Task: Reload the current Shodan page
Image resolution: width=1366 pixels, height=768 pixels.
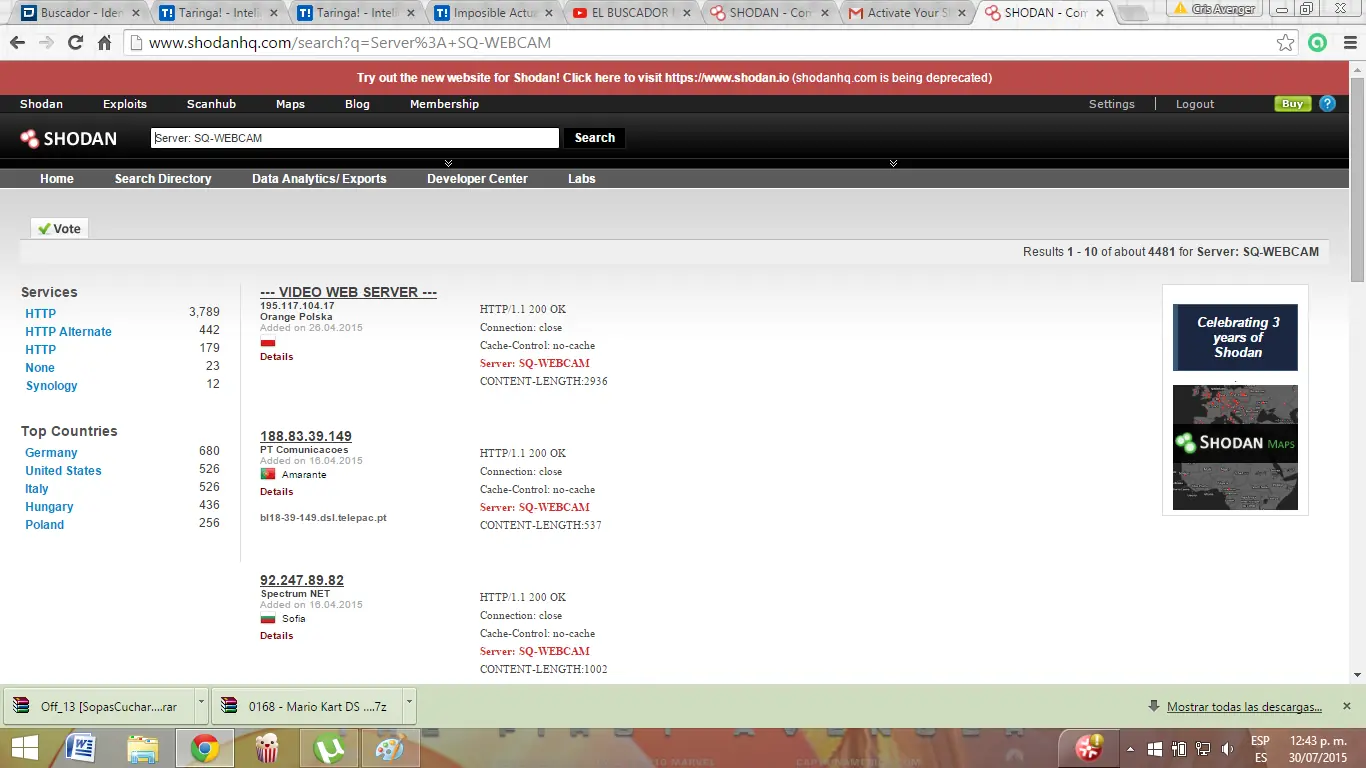Action: [x=75, y=43]
